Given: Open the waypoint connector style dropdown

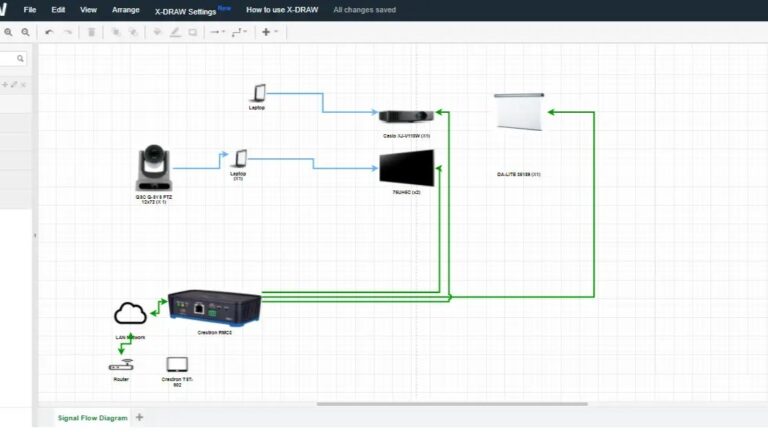Looking at the screenshot, I should click(239, 32).
